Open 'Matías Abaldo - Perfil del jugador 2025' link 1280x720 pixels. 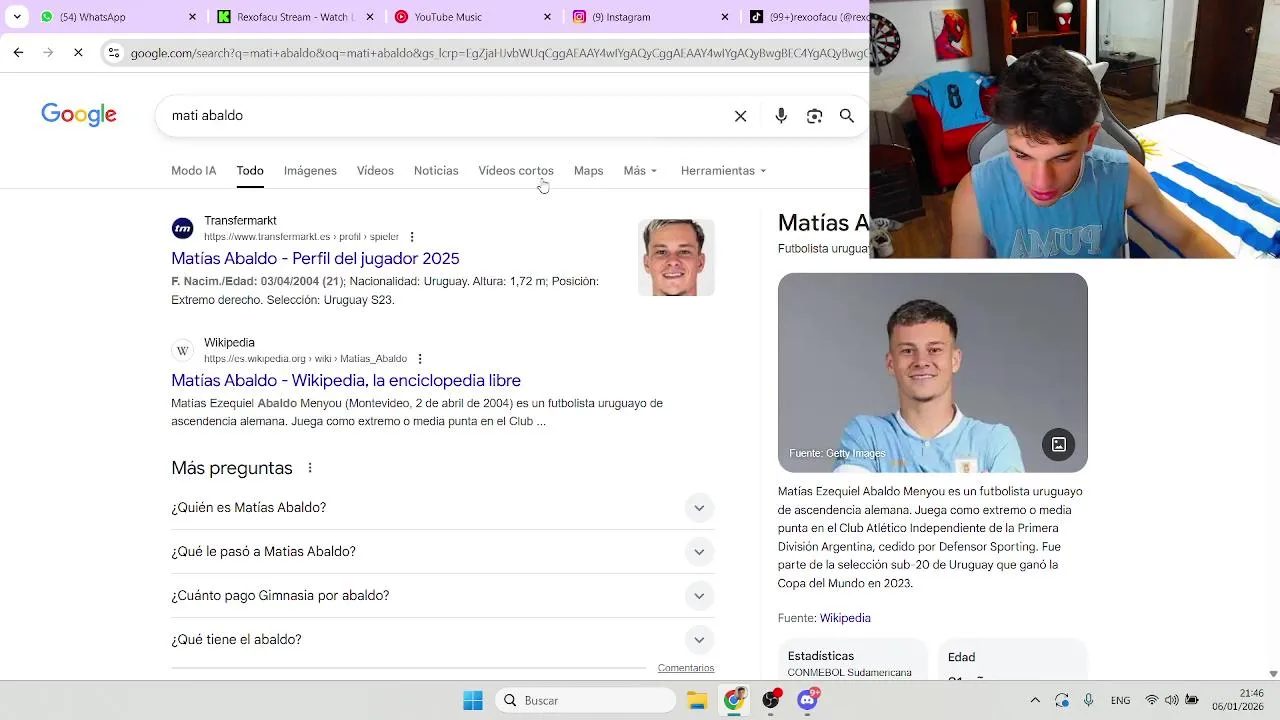[x=315, y=259]
